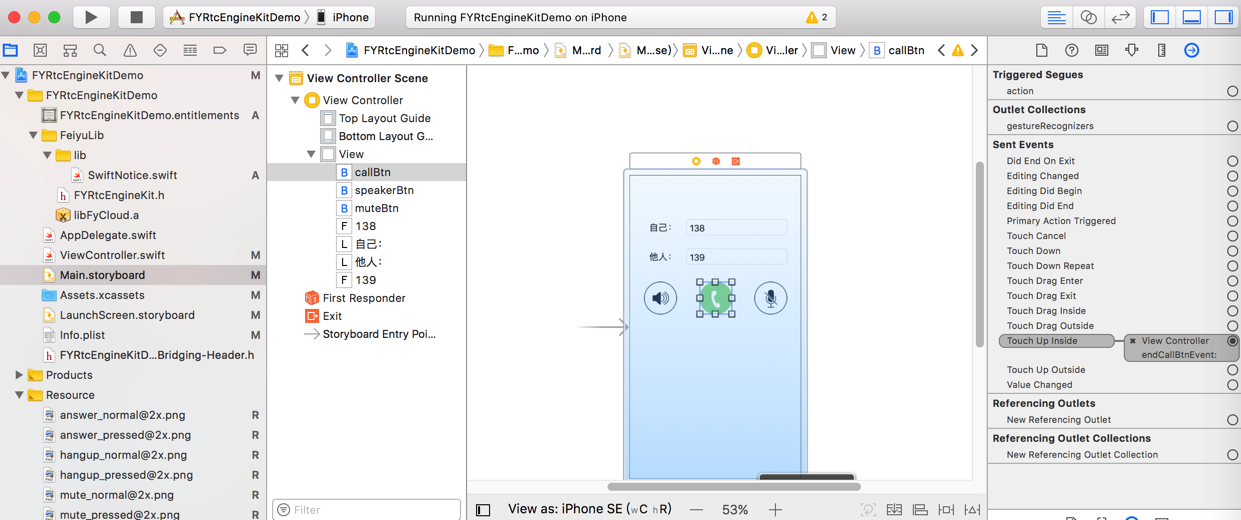Select ViewController.swift in navigator
This screenshot has width=1241, height=520.
112,255
